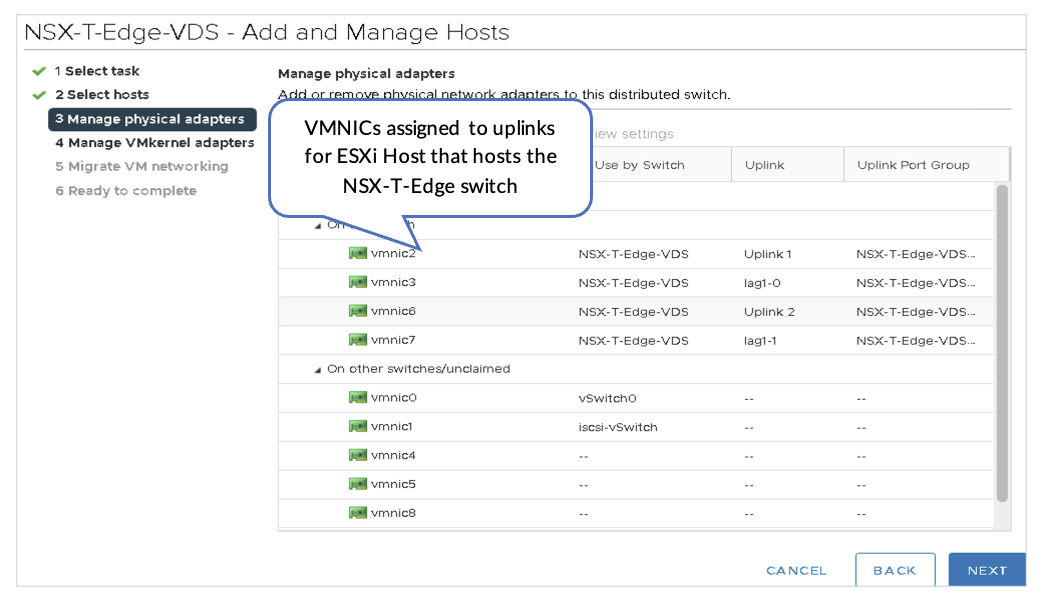Image resolution: width=1056 pixels, height=608 pixels.
Task: Click the vmnic0 network adapter icon
Action: (x=358, y=398)
